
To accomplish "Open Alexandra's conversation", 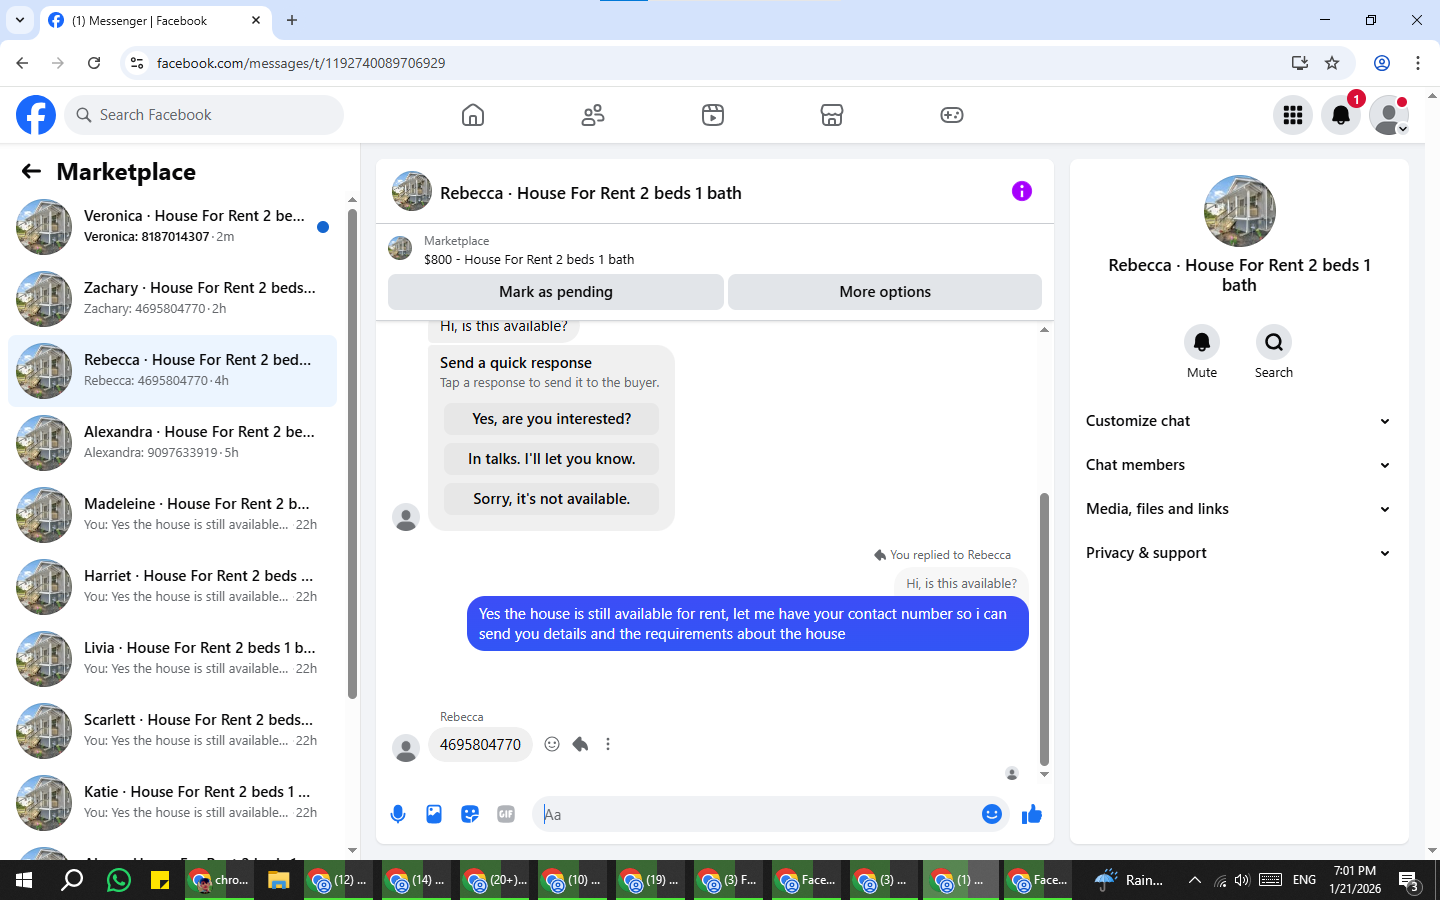I will coord(173,443).
